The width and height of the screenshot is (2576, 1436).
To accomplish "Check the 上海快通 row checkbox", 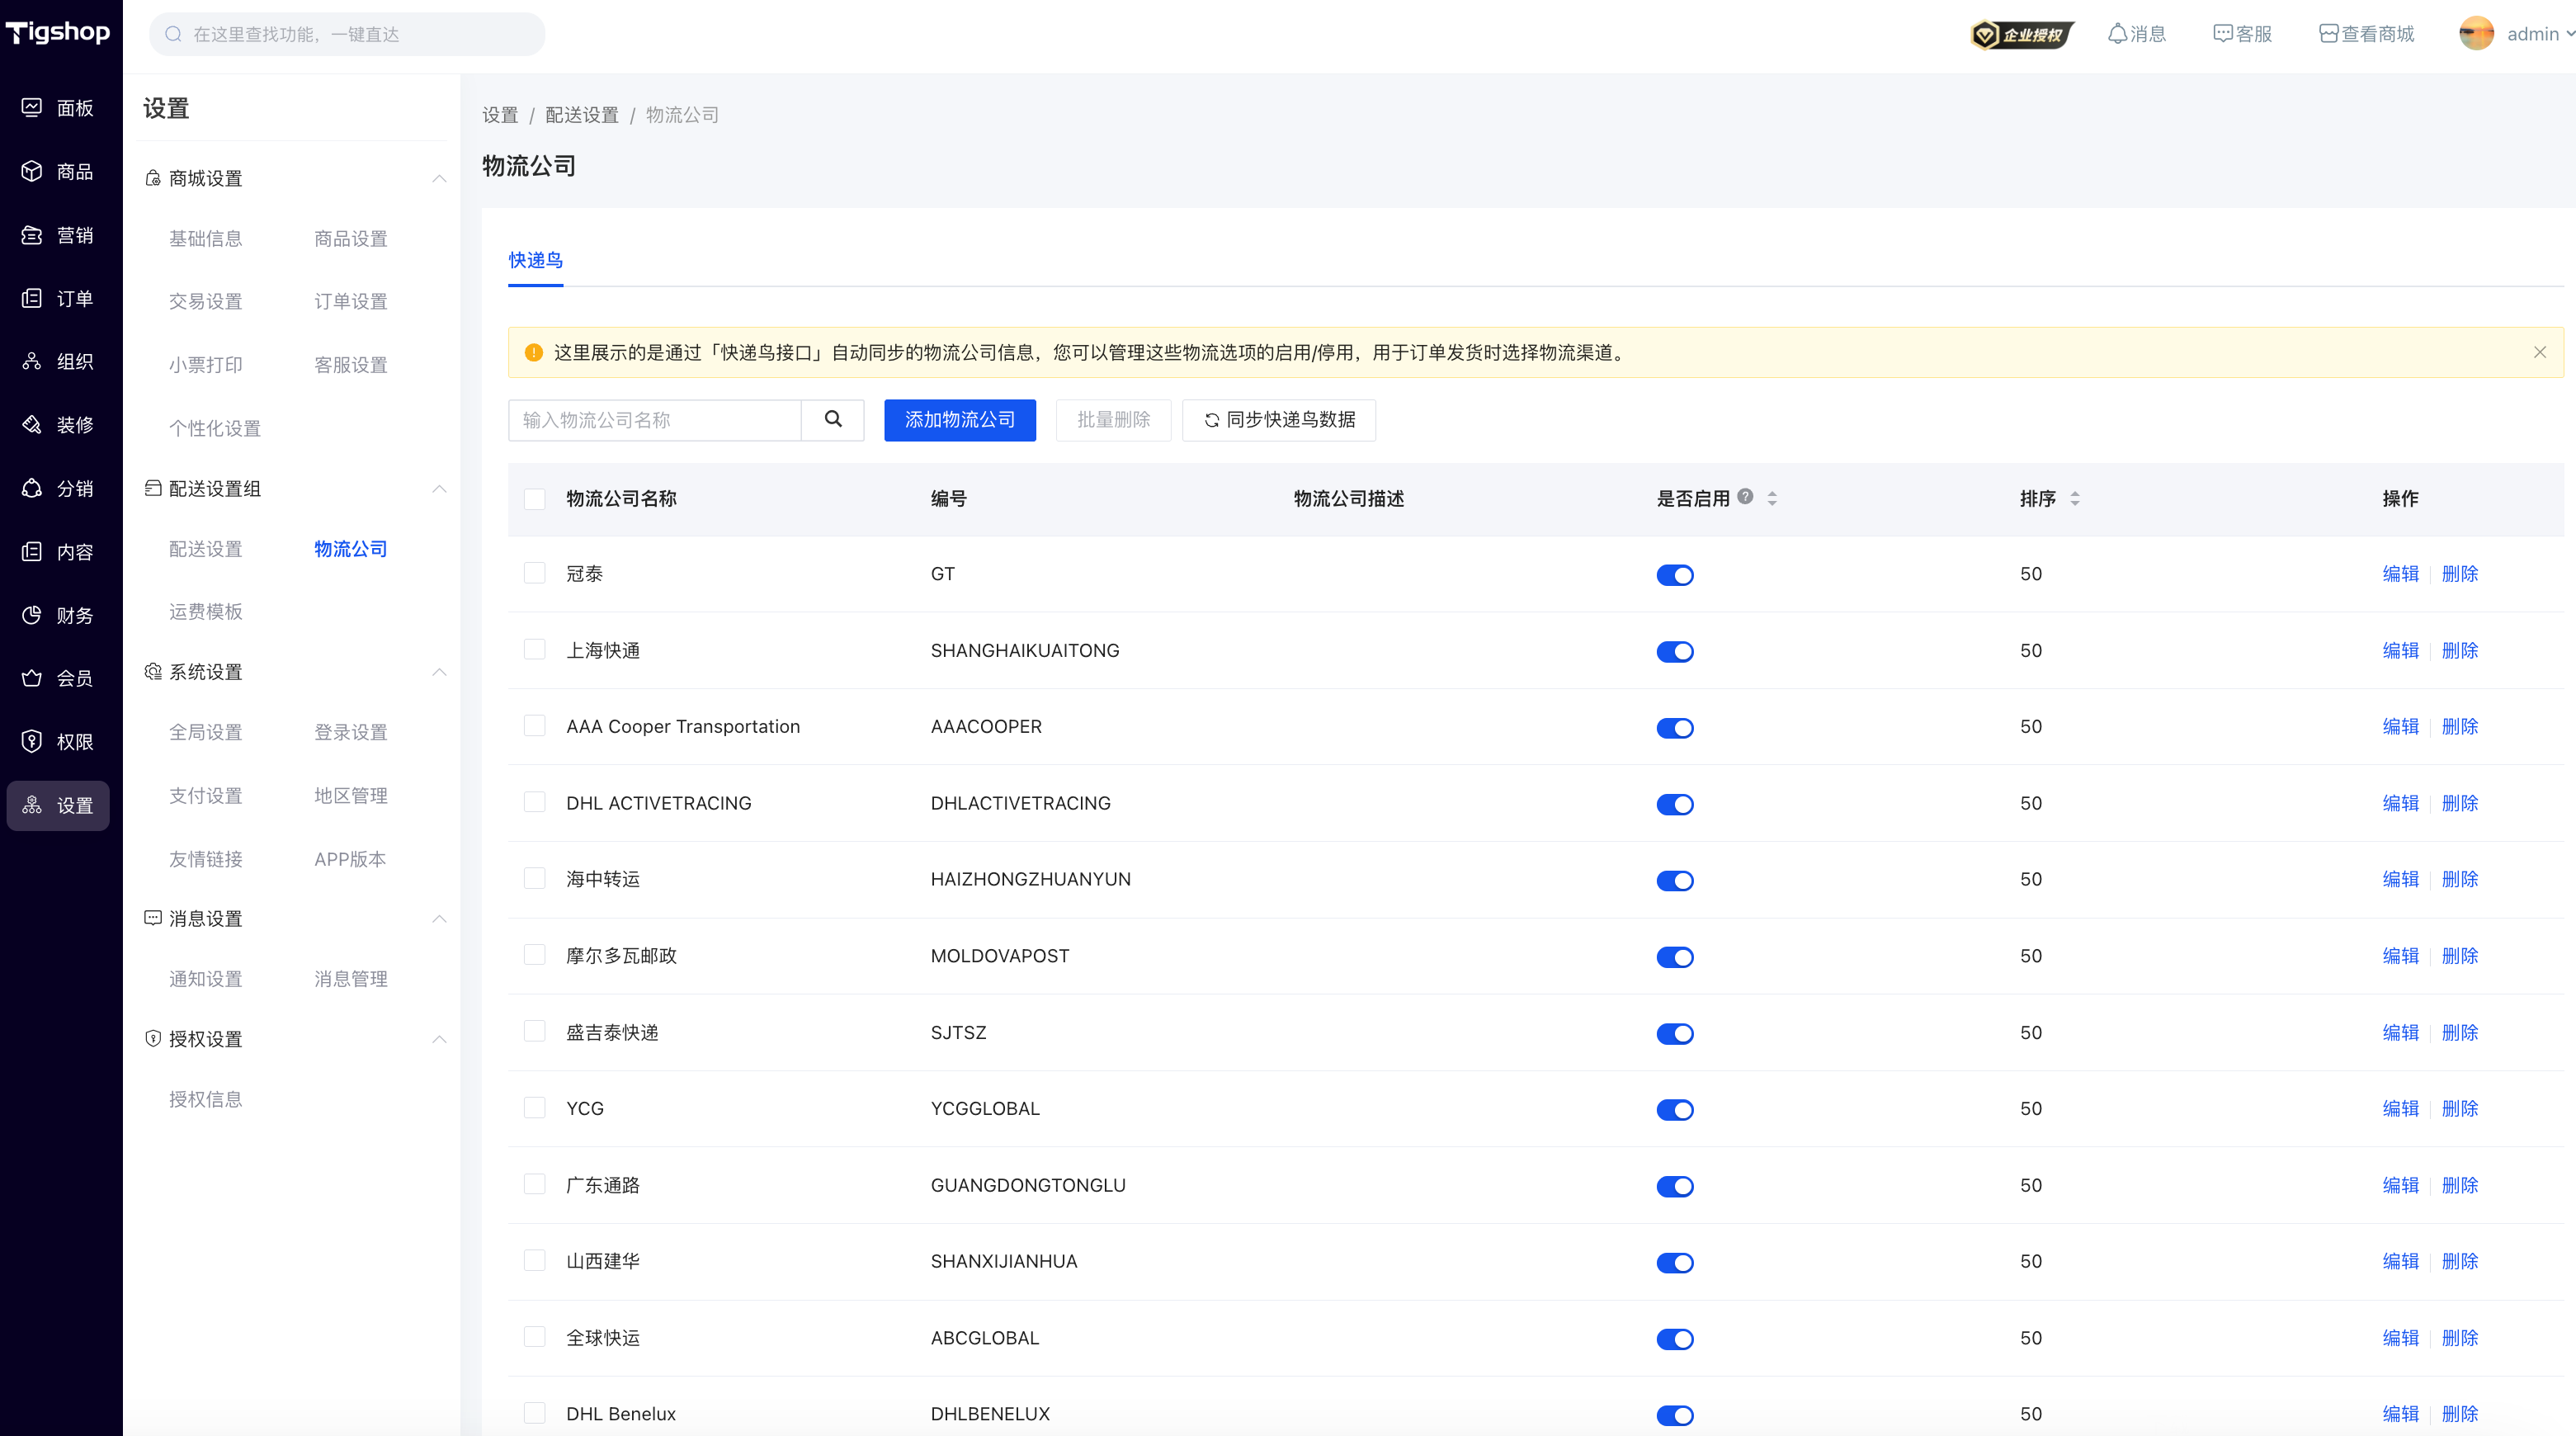I will pyautogui.click(x=535, y=650).
